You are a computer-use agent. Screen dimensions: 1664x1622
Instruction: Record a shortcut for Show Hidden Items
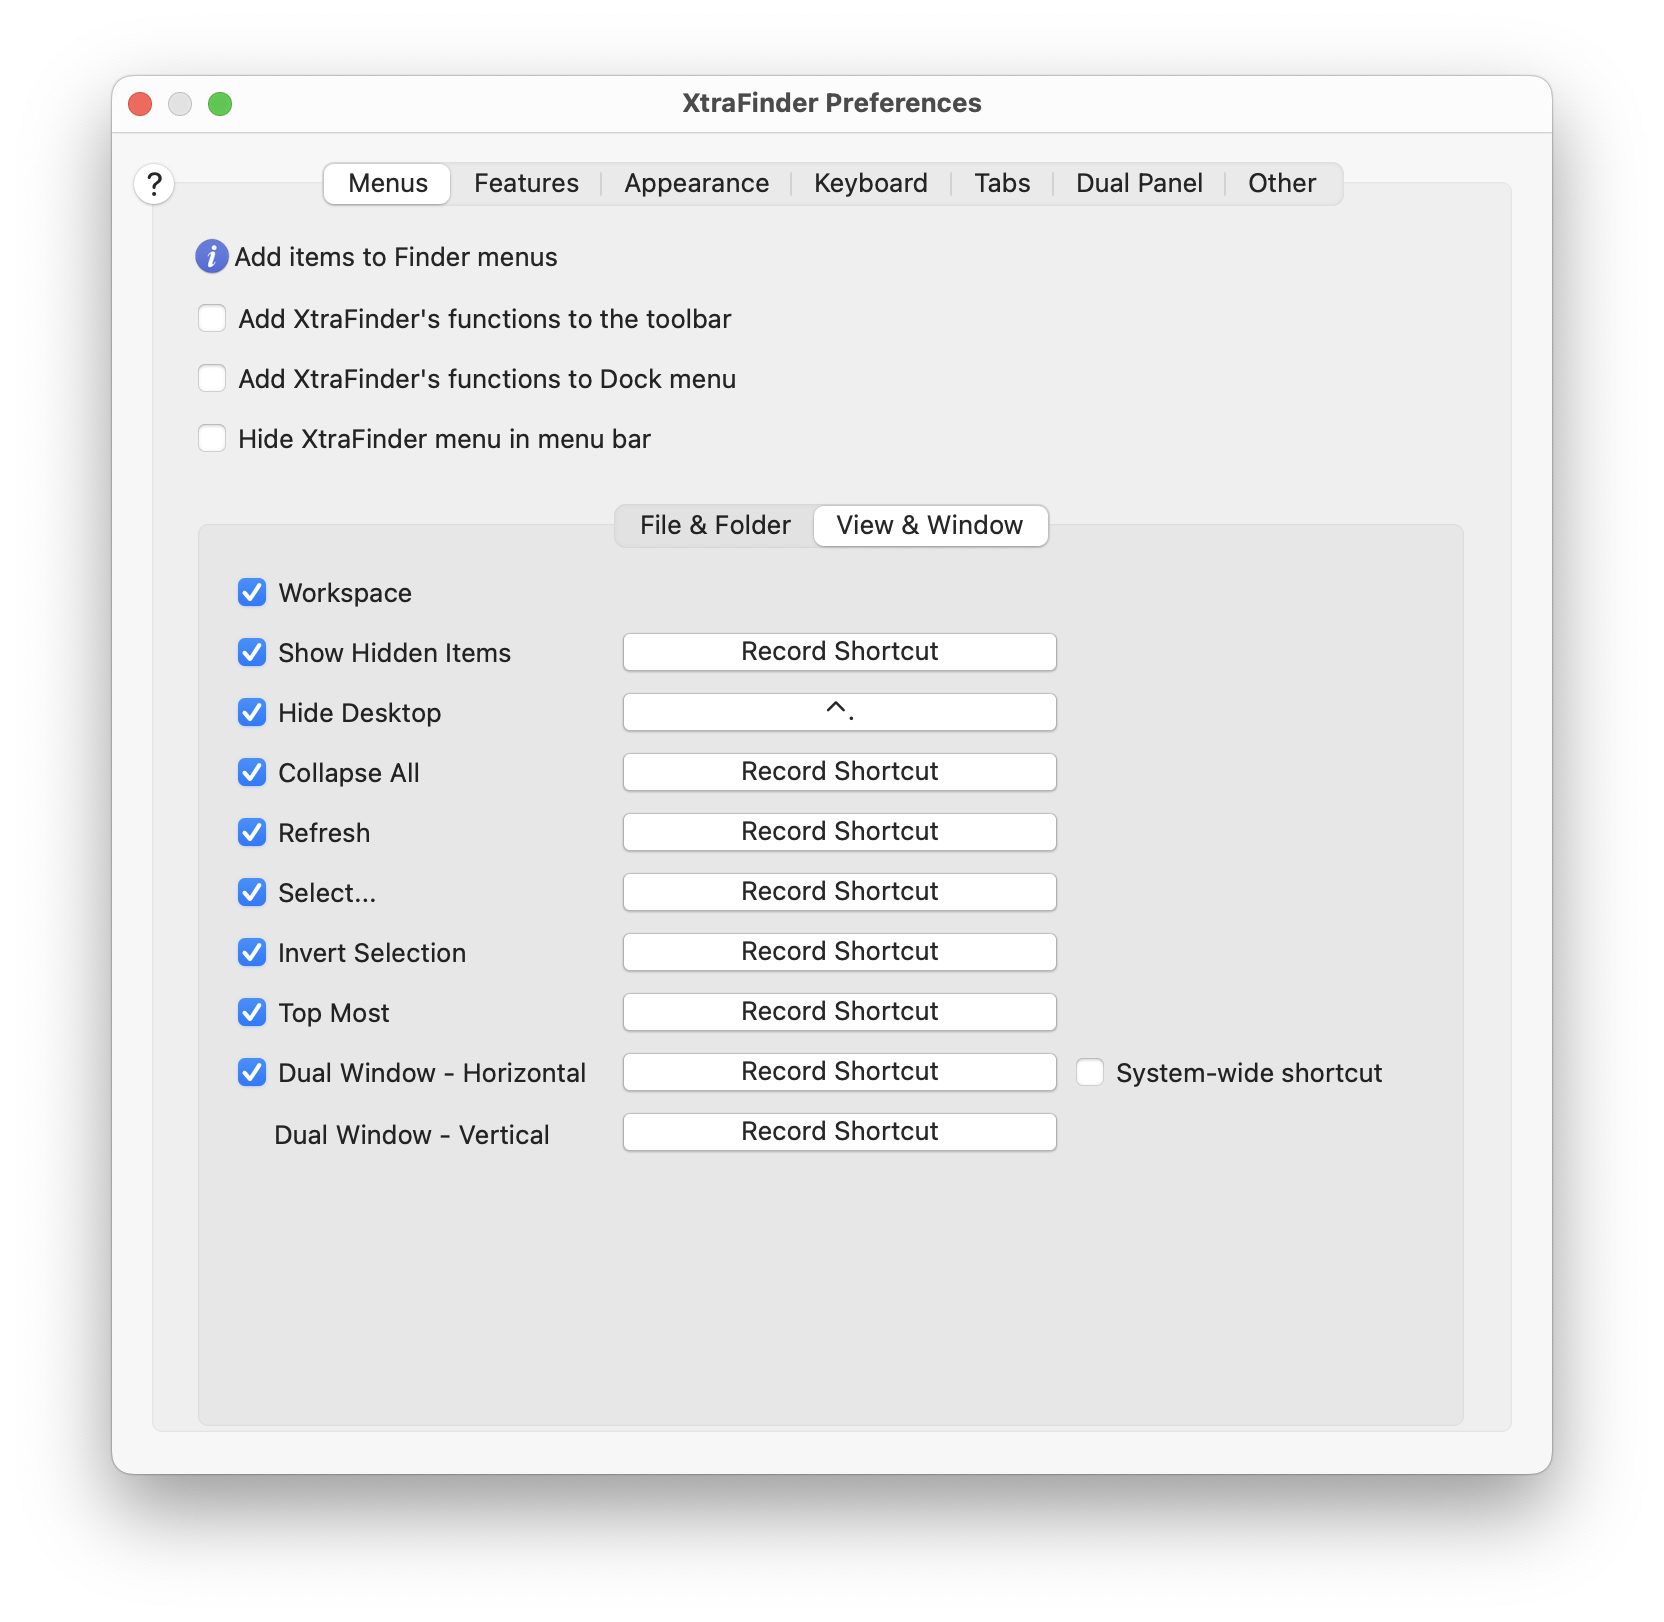click(839, 652)
